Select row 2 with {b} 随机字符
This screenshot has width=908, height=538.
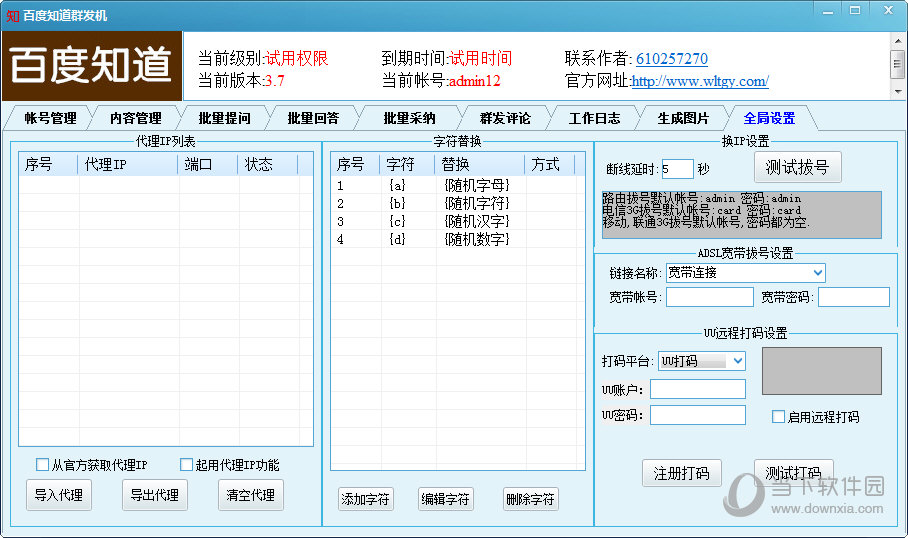click(457, 203)
